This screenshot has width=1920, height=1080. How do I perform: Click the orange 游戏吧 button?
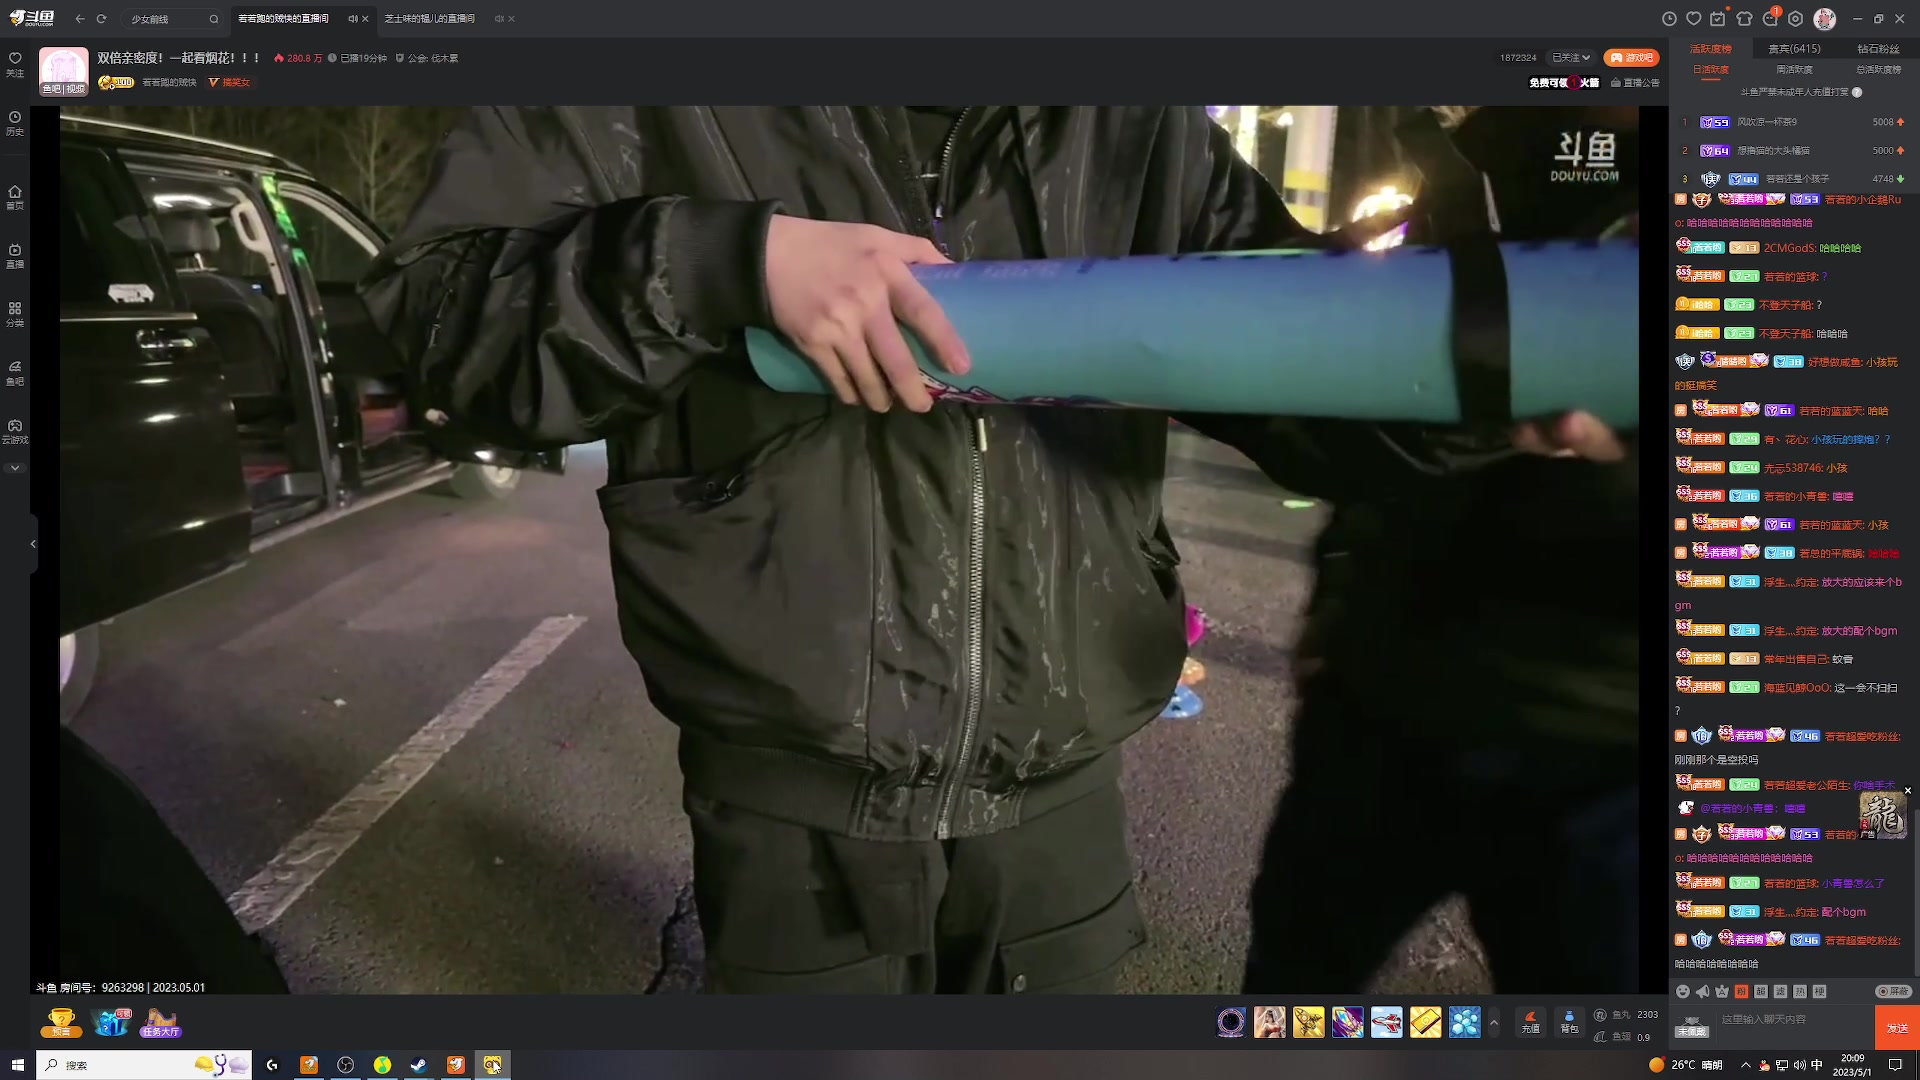coord(1631,58)
